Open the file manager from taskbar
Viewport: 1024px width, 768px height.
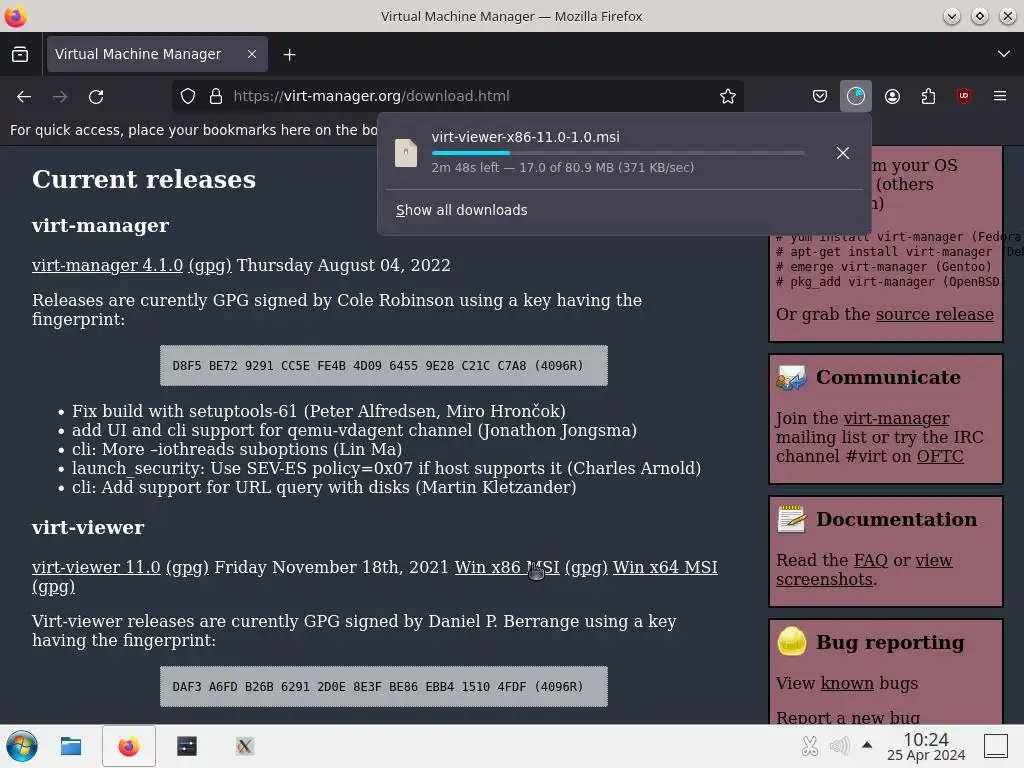click(71, 746)
